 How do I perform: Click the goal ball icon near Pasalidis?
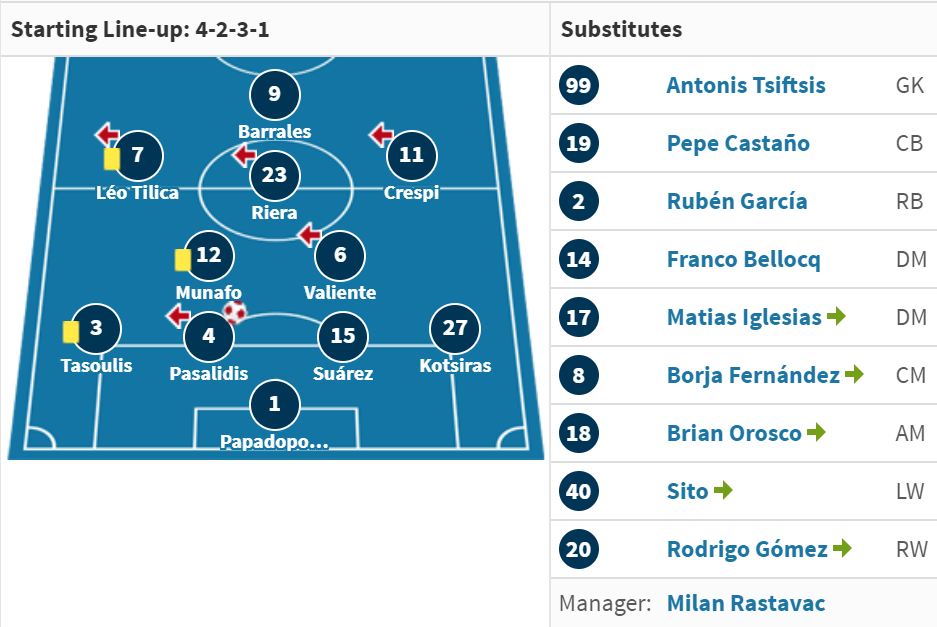(x=235, y=312)
